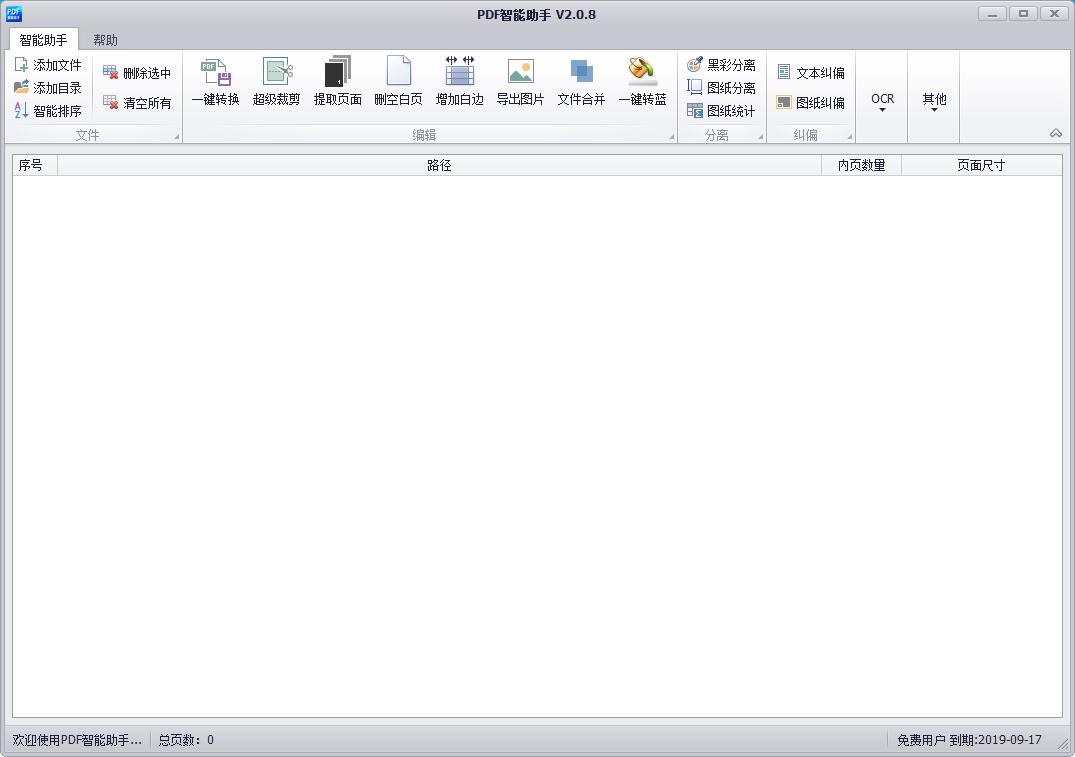Click the 提取页面 extract pages icon
The image size is (1075, 757).
click(x=338, y=82)
